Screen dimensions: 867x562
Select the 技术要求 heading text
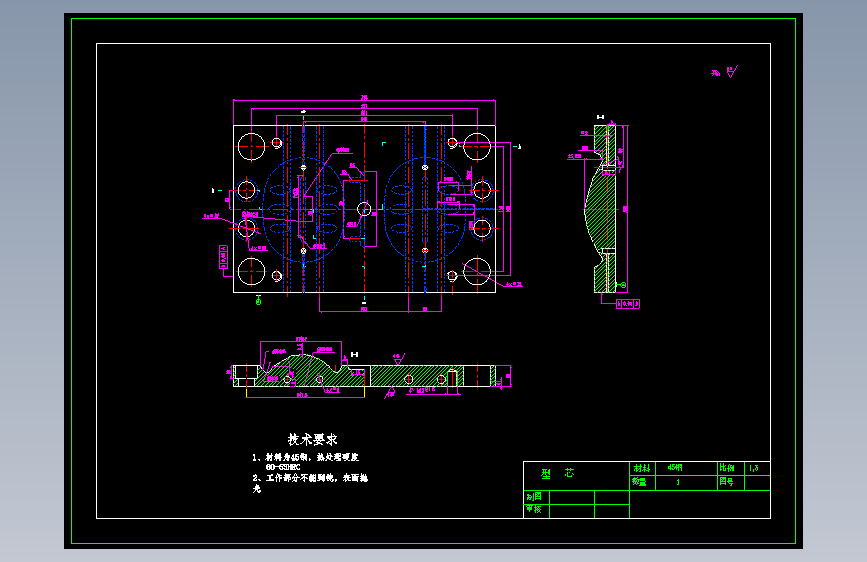coord(312,440)
